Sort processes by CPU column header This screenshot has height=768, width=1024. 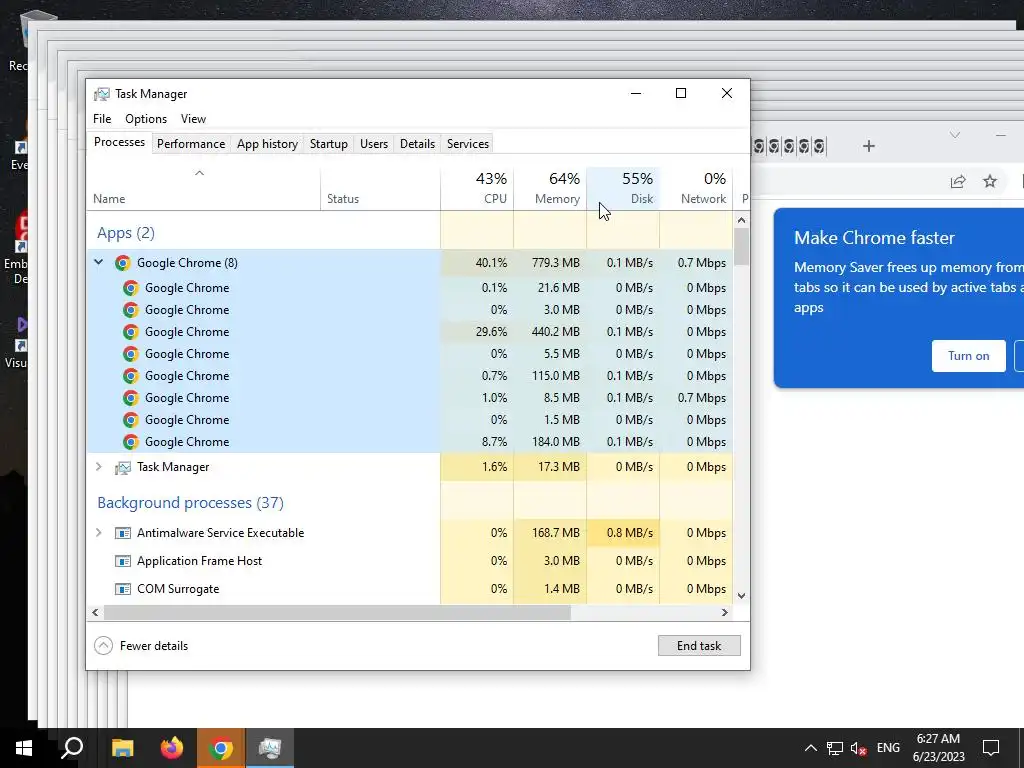[477, 189]
